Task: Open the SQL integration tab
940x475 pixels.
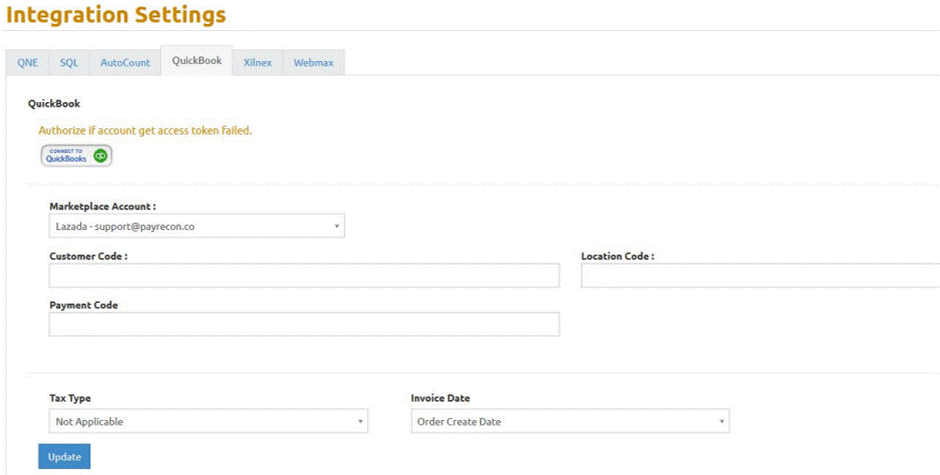Action: 69,62
